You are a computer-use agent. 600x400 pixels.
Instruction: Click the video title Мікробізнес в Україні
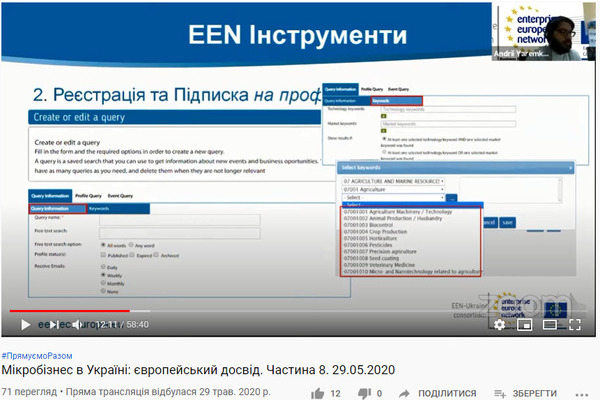point(198,370)
